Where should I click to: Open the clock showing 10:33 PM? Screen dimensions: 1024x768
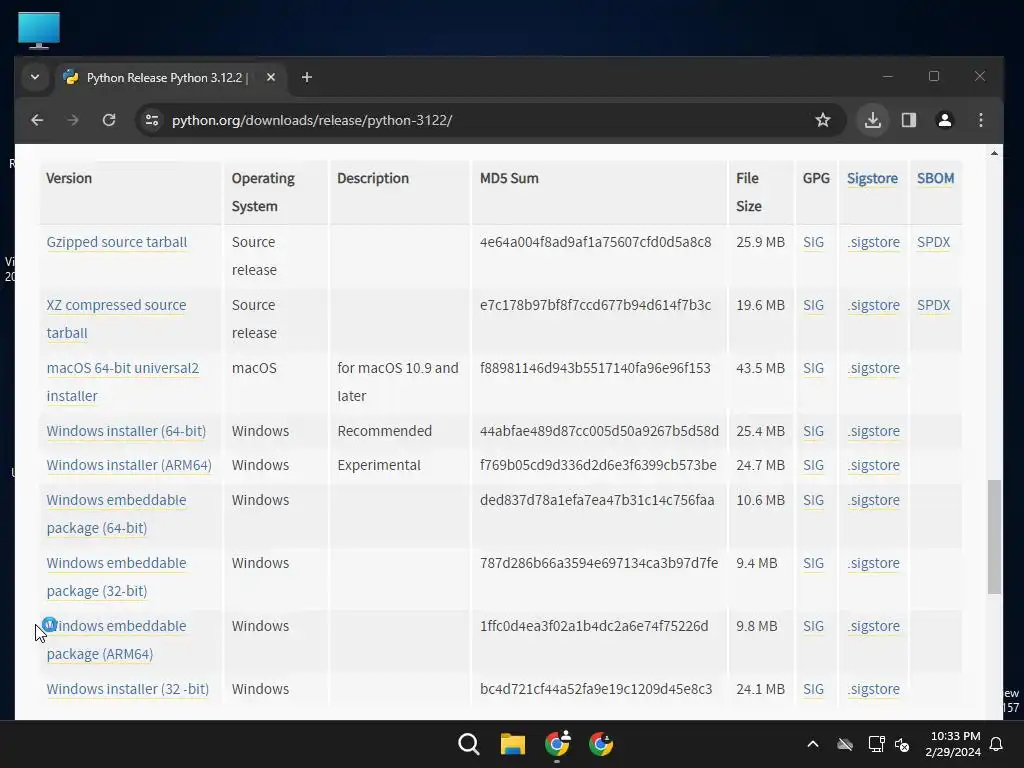[x=953, y=744]
